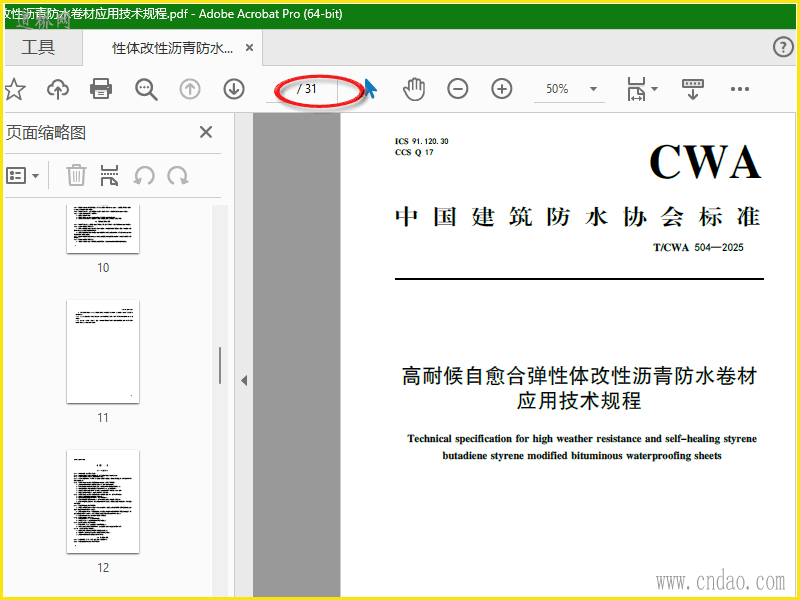Click the page number input field
800x600 pixels.
point(280,89)
